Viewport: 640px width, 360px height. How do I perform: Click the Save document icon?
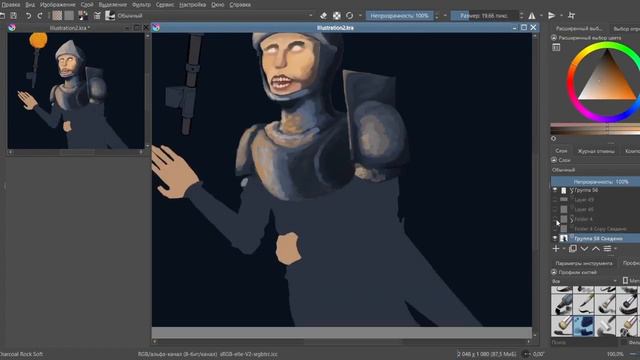click(13, 16)
